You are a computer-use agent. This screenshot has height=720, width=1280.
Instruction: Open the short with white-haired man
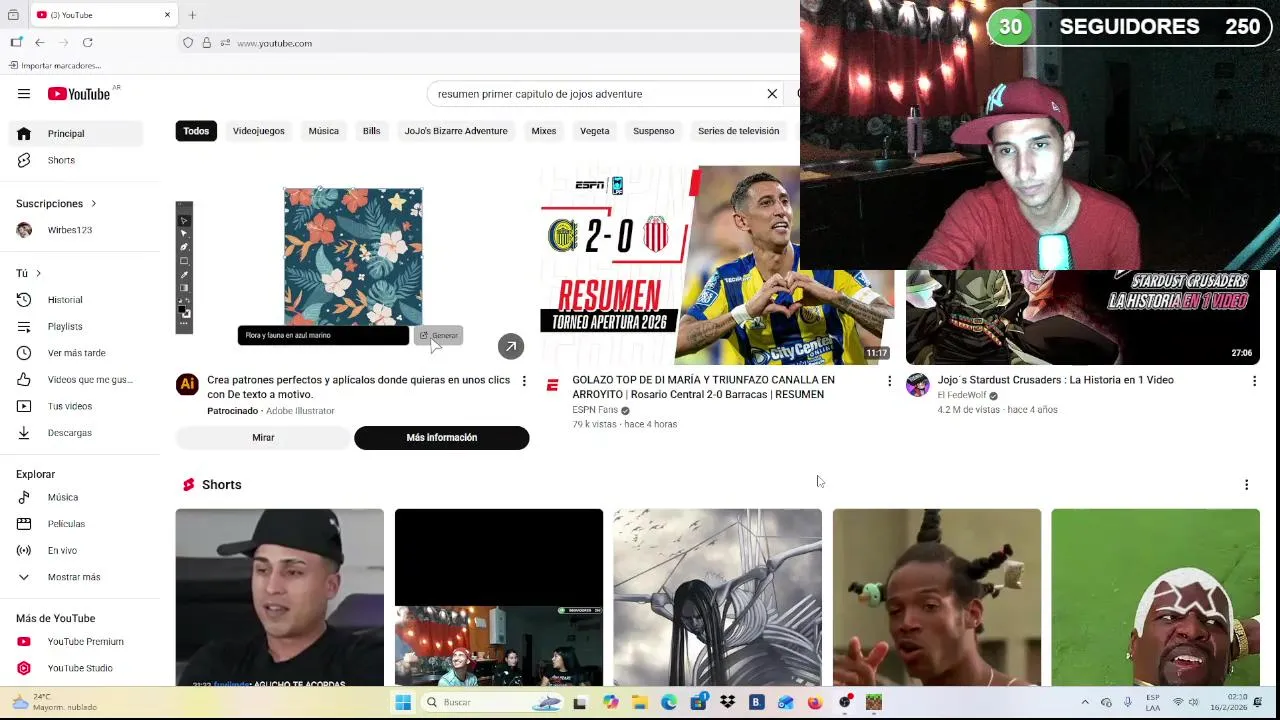pos(1155,598)
